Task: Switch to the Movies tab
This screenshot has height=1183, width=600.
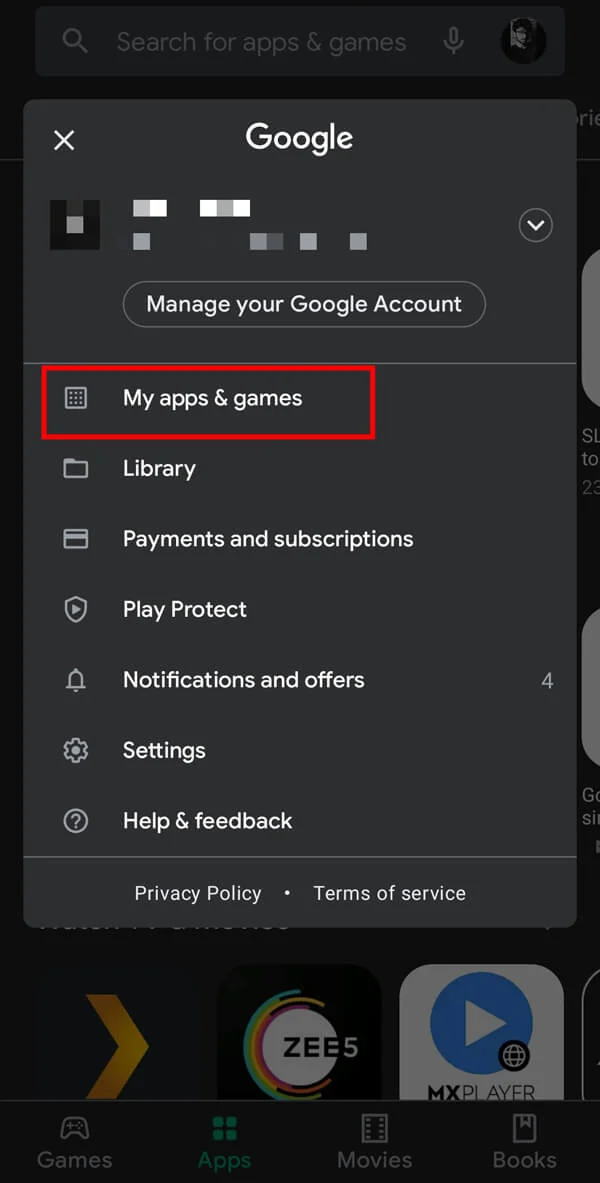Action: pyautogui.click(x=374, y=1143)
